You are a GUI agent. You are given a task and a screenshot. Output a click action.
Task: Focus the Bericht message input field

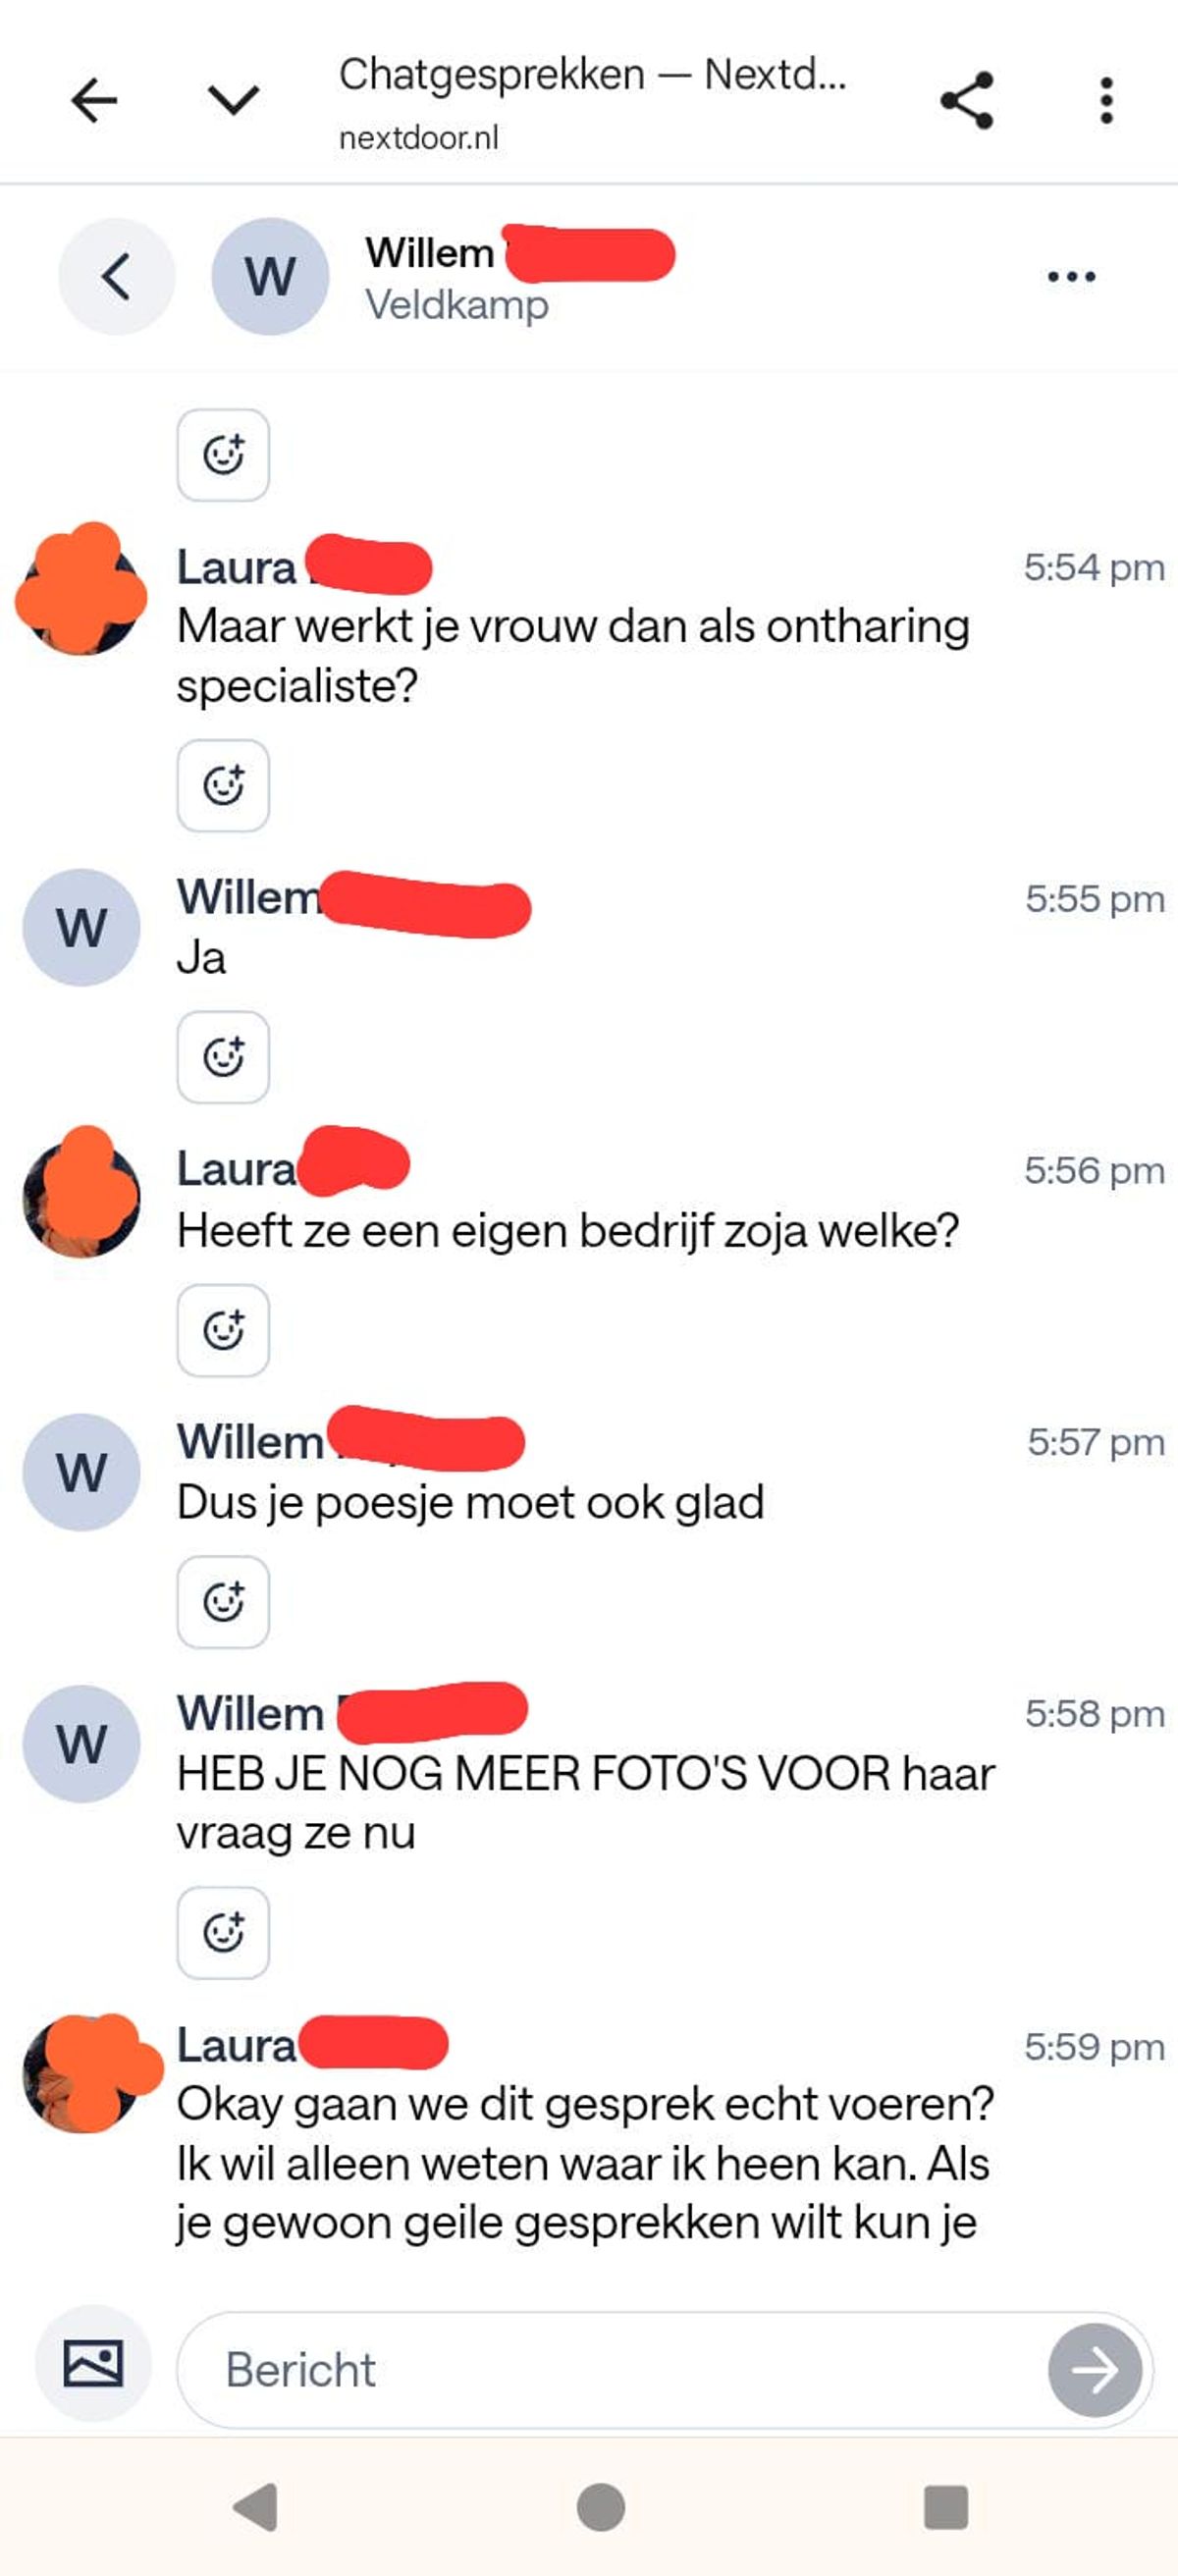click(x=612, y=2370)
